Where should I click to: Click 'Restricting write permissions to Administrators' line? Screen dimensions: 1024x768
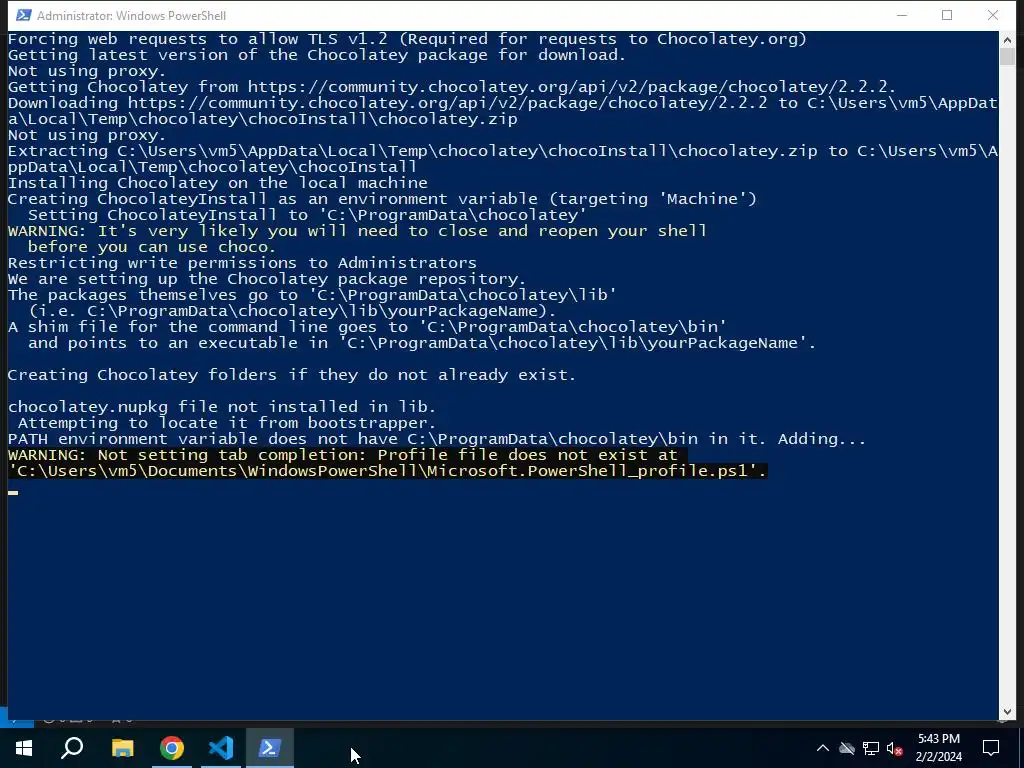242,263
